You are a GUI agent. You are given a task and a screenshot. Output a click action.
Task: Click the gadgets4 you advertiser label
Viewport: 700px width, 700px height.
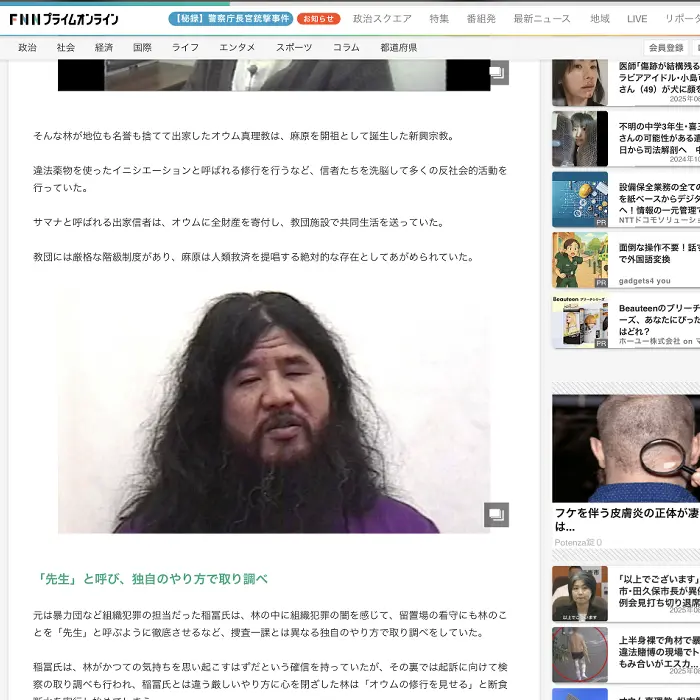coord(644,281)
